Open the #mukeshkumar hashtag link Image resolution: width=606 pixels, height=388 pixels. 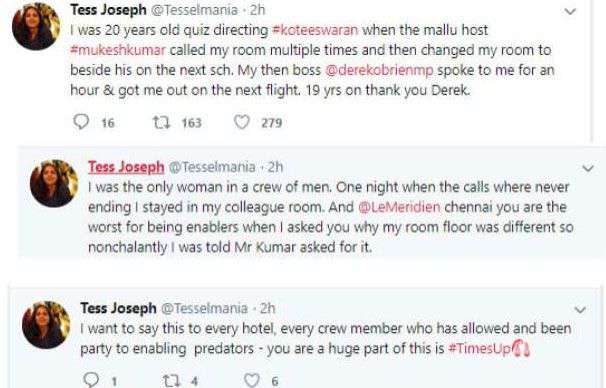[x=118, y=50]
